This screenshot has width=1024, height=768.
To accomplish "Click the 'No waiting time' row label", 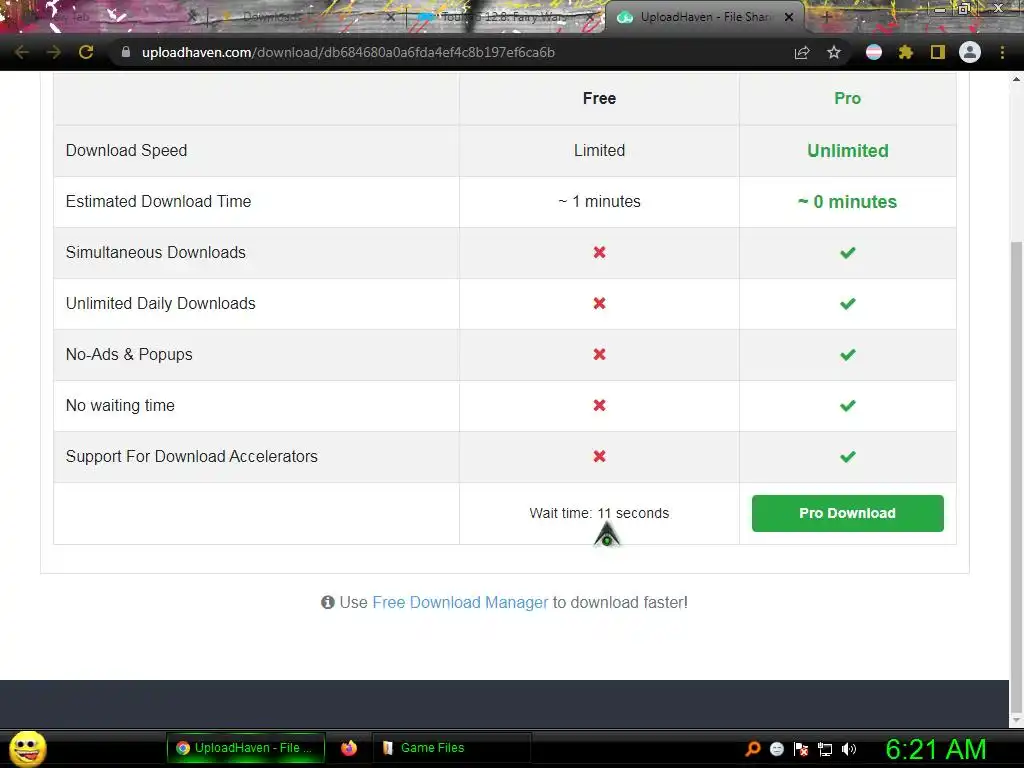I will pyautogui.click(x=120, y=405).
